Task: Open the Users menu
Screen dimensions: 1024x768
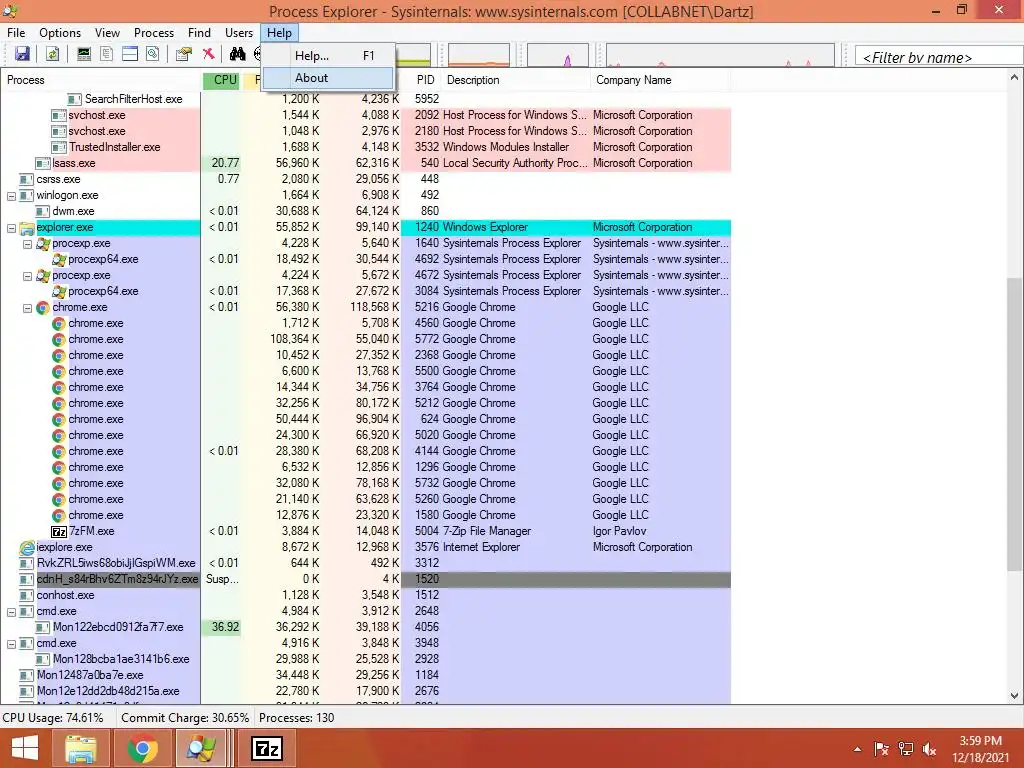Action: (238, 33)
